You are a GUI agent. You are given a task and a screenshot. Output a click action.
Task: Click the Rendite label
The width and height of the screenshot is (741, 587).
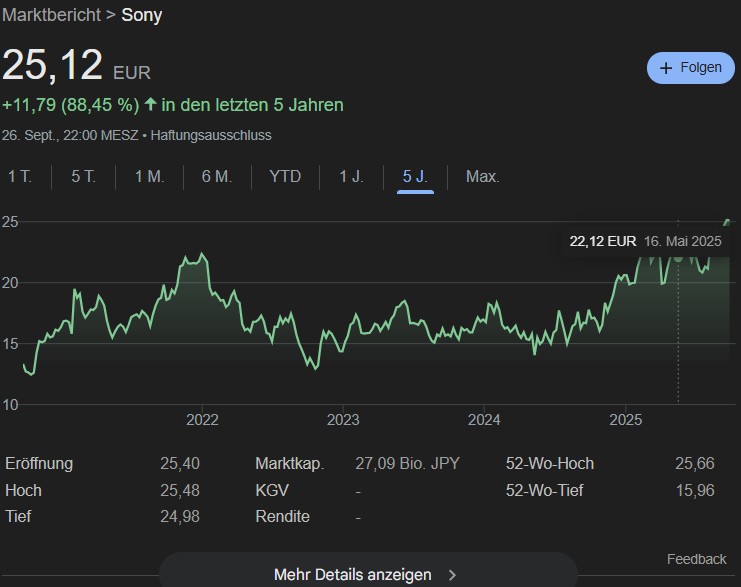(x=283, y=517)
